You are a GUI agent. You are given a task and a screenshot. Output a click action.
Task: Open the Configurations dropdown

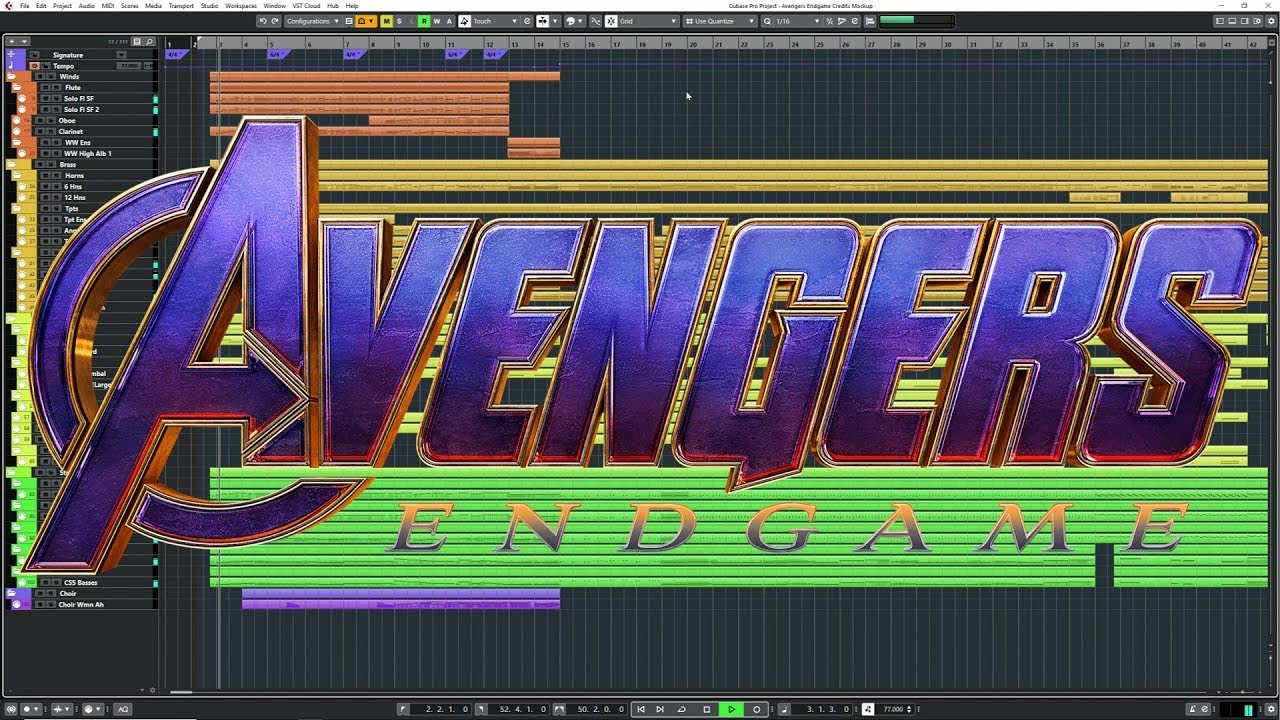pos(313,21)
